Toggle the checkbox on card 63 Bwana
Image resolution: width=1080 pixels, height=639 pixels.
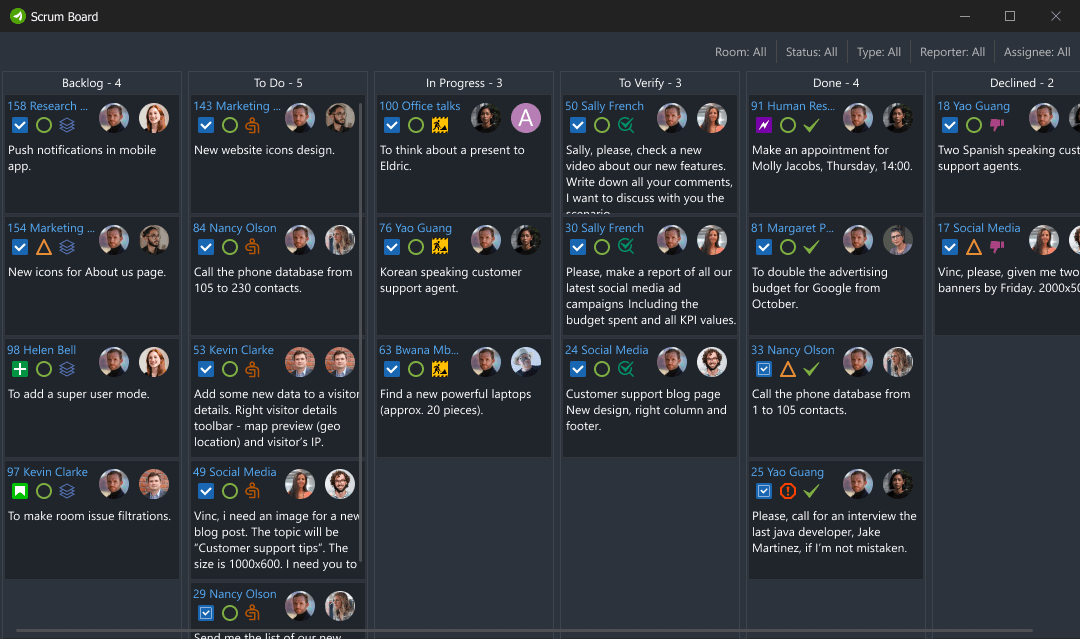pos(392,369)
